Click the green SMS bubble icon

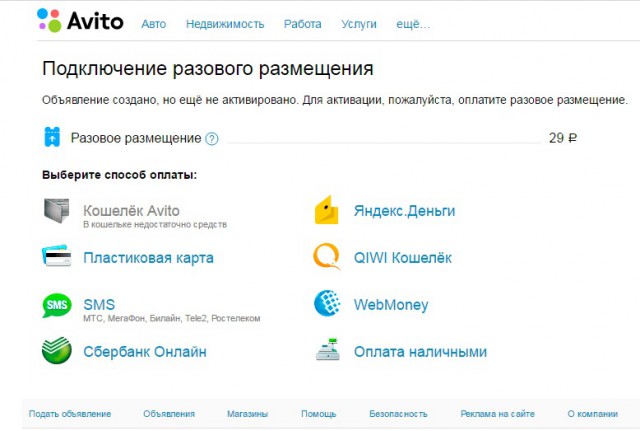pos(57,305)
